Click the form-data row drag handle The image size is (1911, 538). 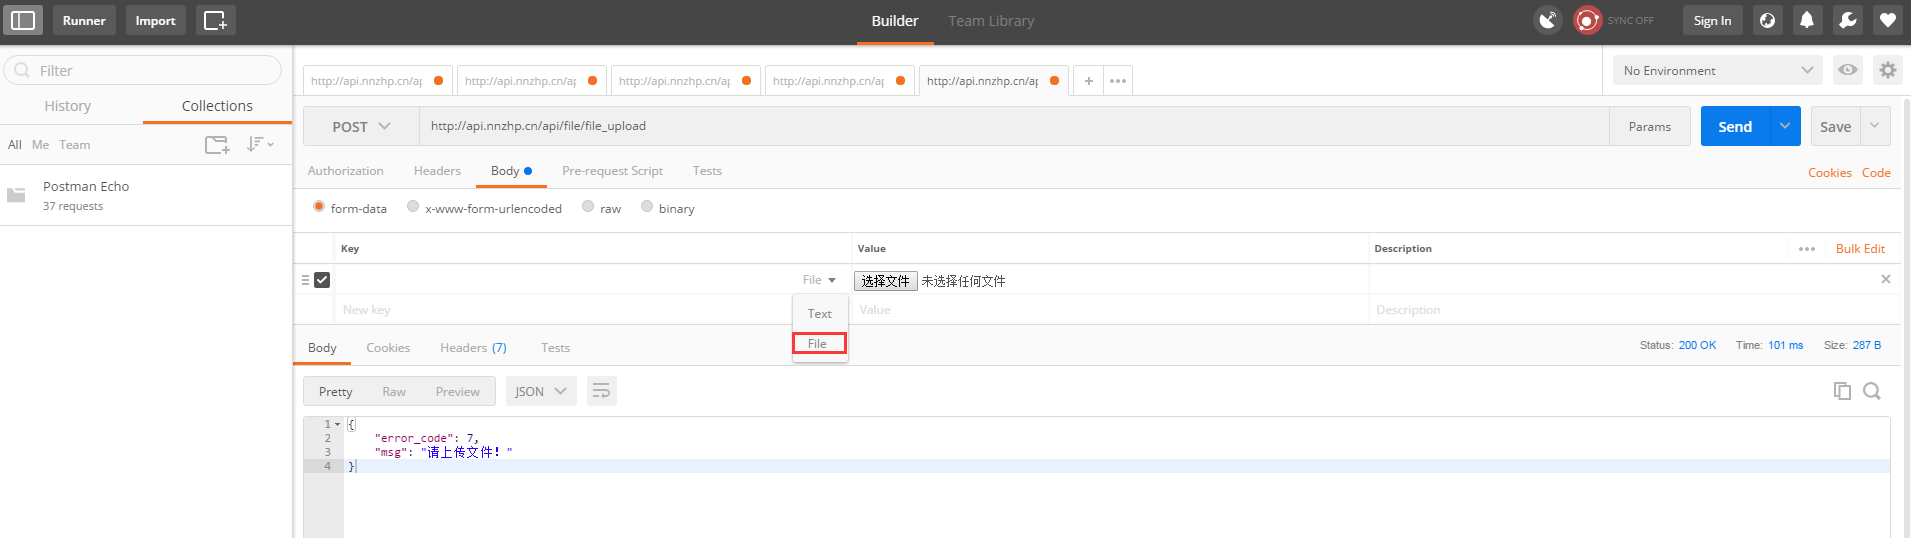305,280
